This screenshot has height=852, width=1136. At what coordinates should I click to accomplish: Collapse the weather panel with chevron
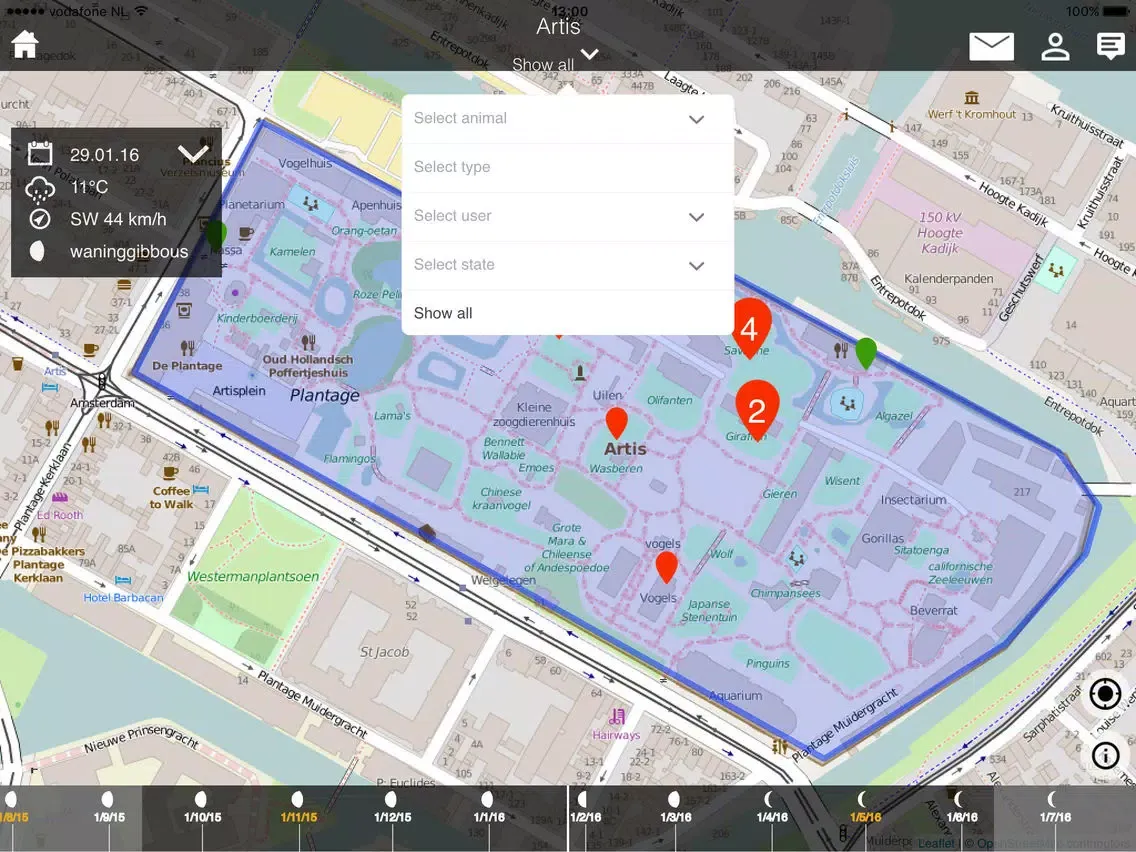tap(193, 154)
